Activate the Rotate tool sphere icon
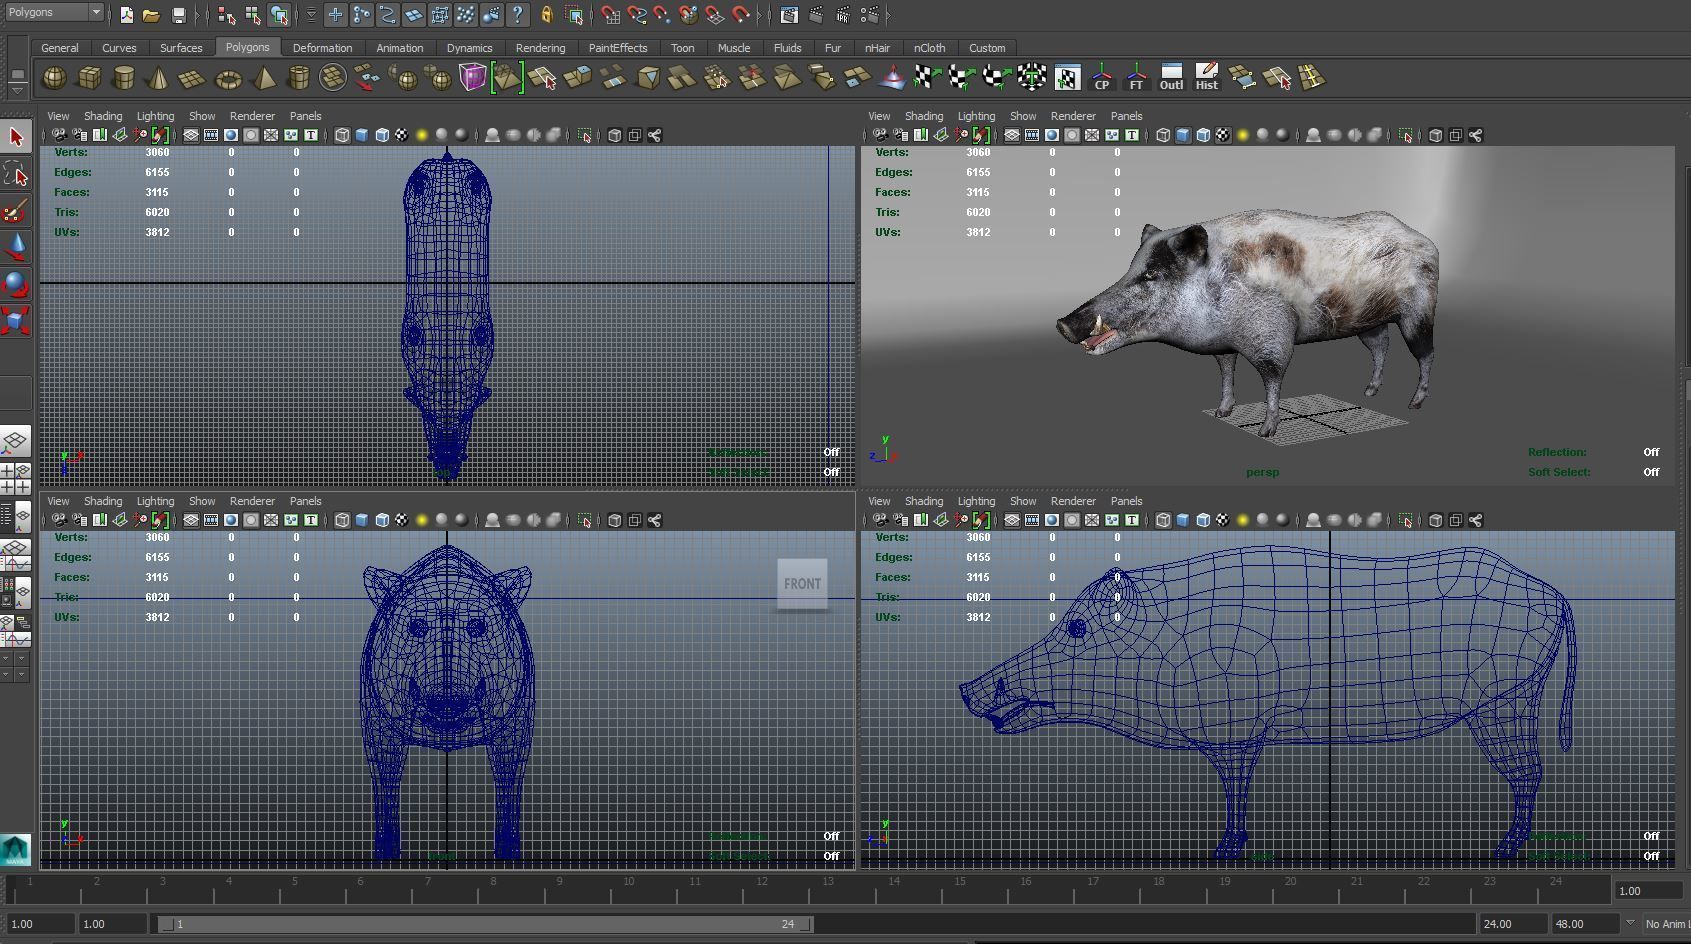This screenshot has height=944, width=1691. pyautogui.click(x=15, y=283)
